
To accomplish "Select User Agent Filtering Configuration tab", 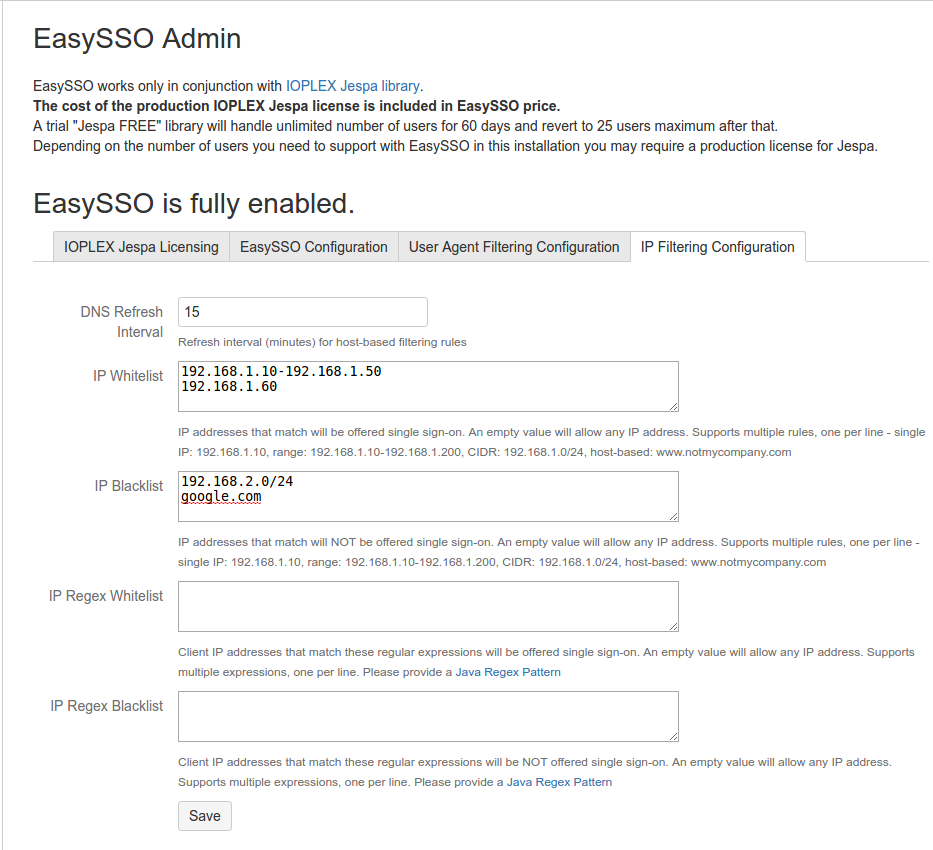I will [514, 247].
